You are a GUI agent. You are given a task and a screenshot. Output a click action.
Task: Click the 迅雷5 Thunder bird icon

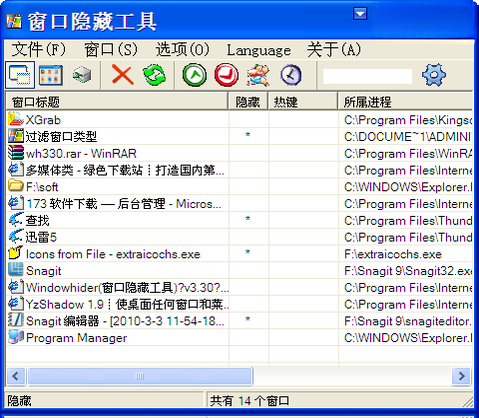tap(16, 236)
